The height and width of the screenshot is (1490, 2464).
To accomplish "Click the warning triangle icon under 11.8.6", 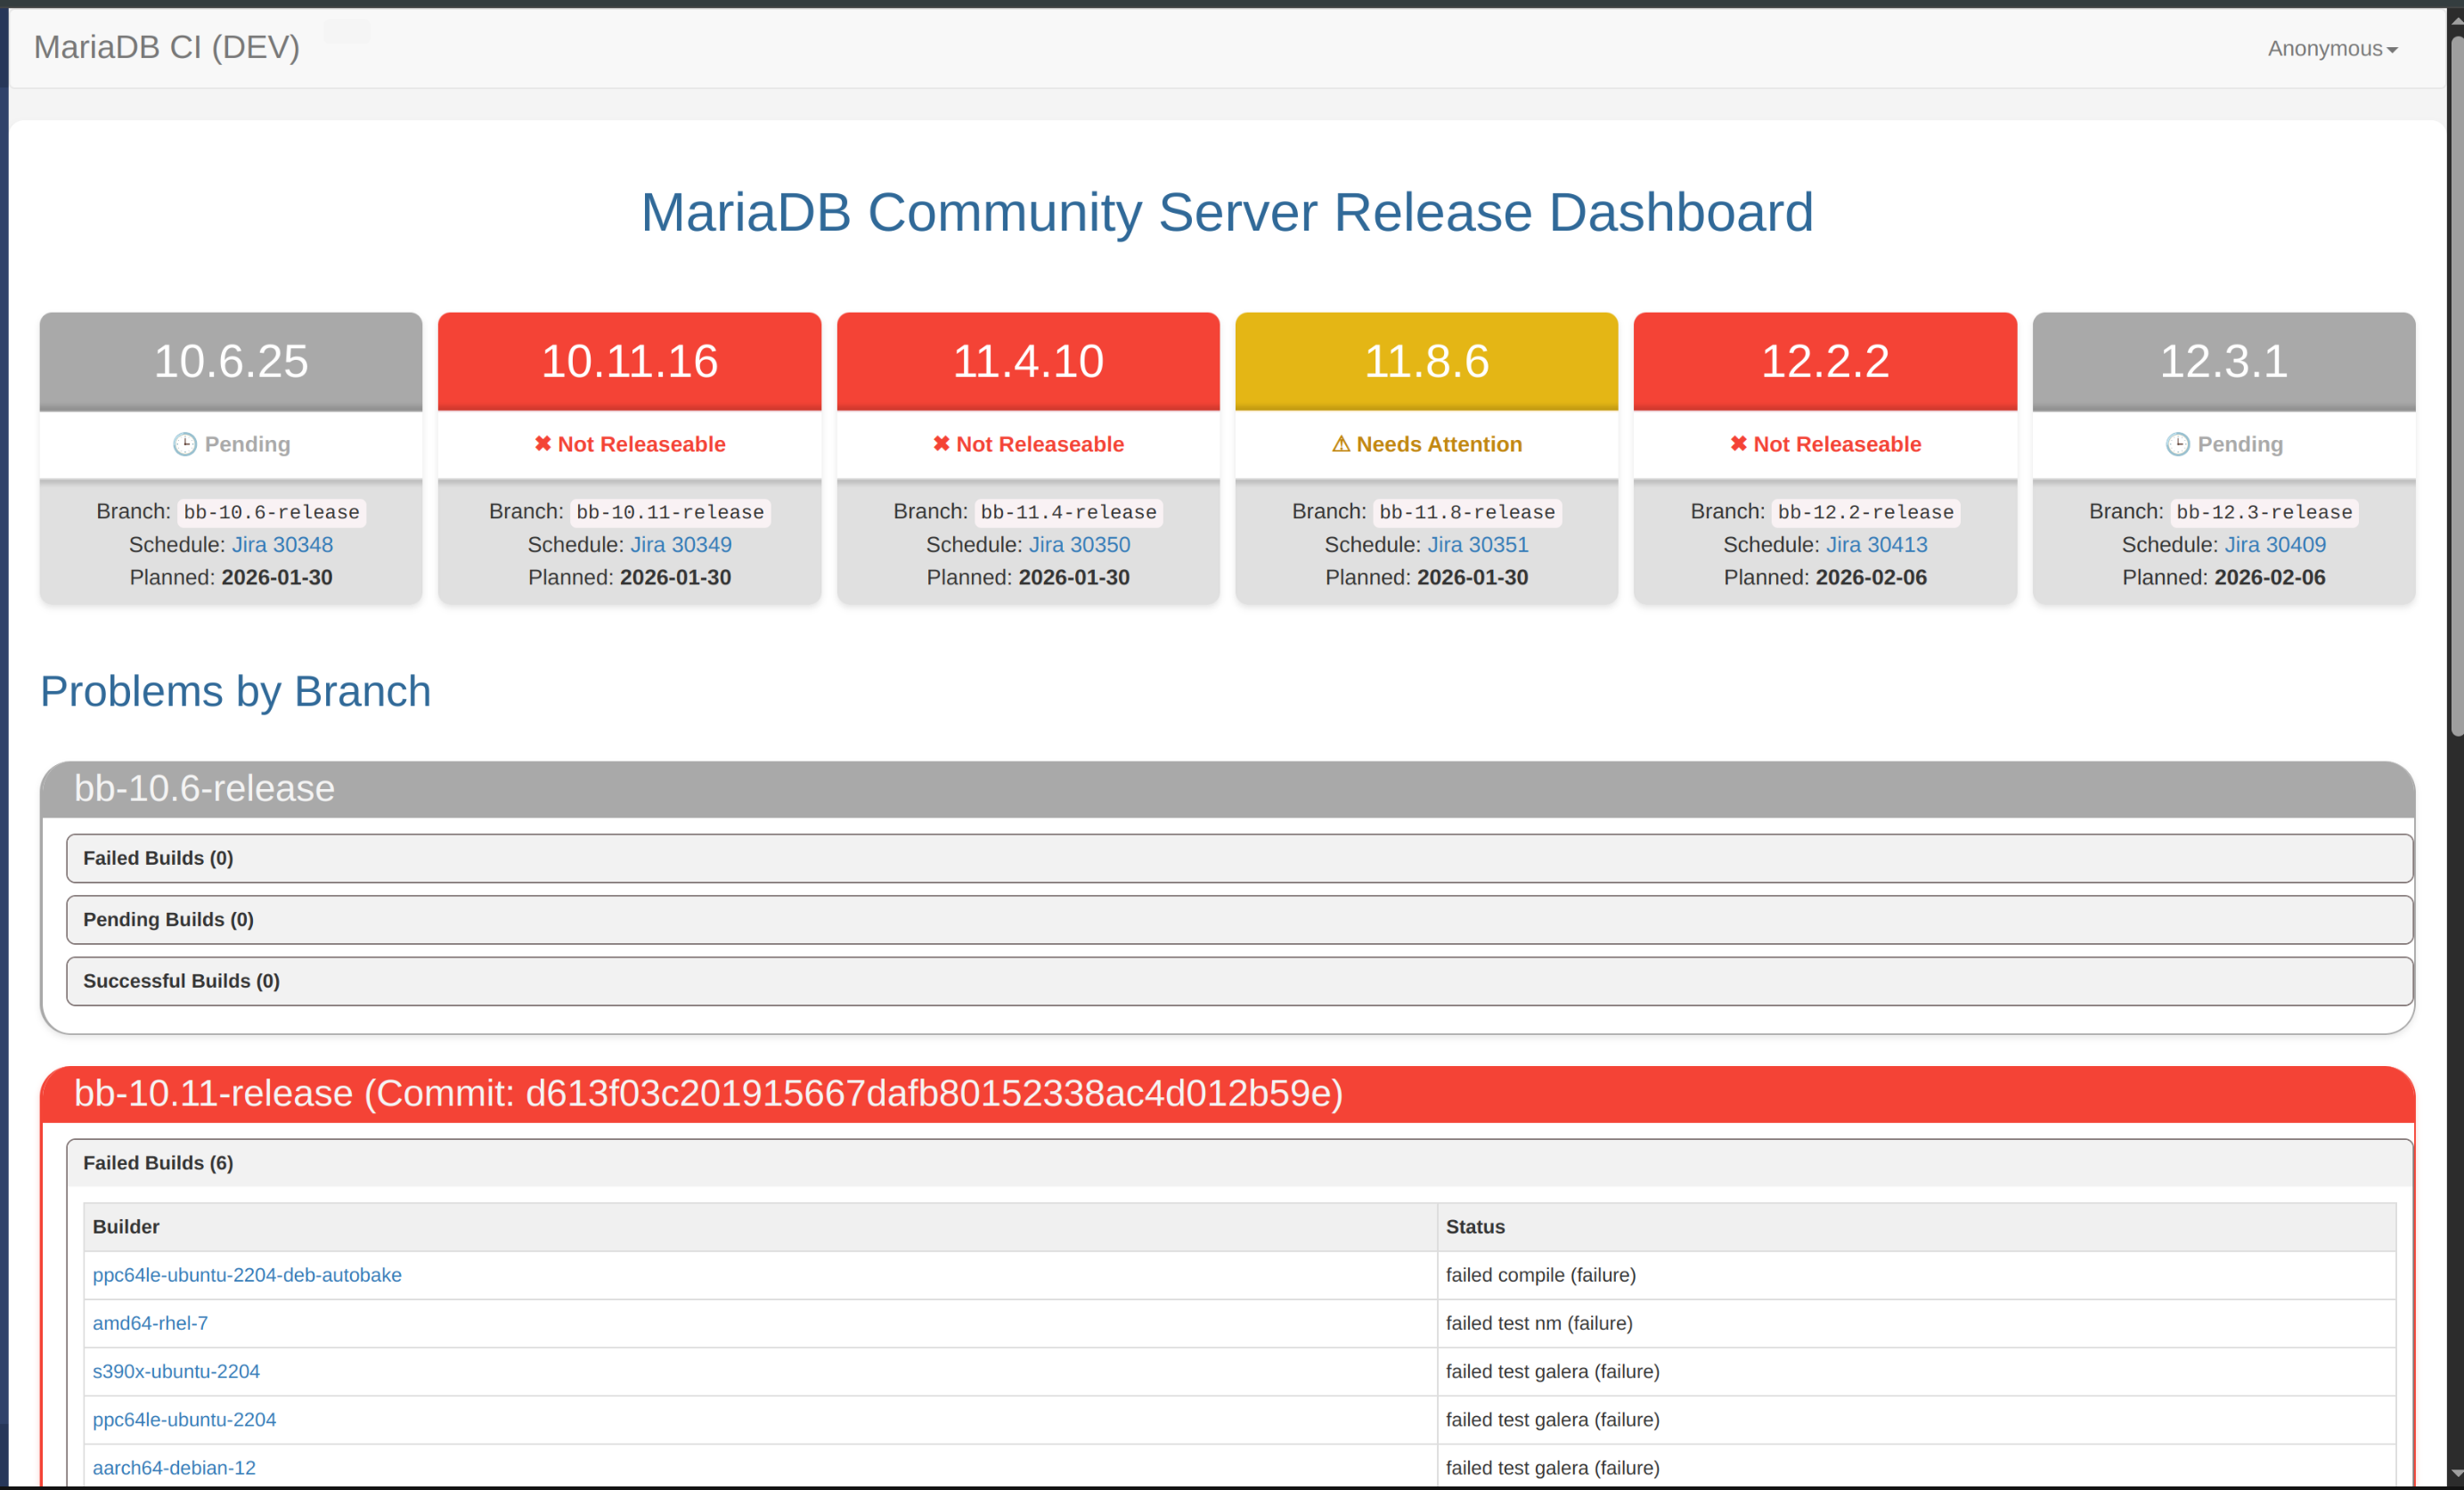I will click(1341, 444).
